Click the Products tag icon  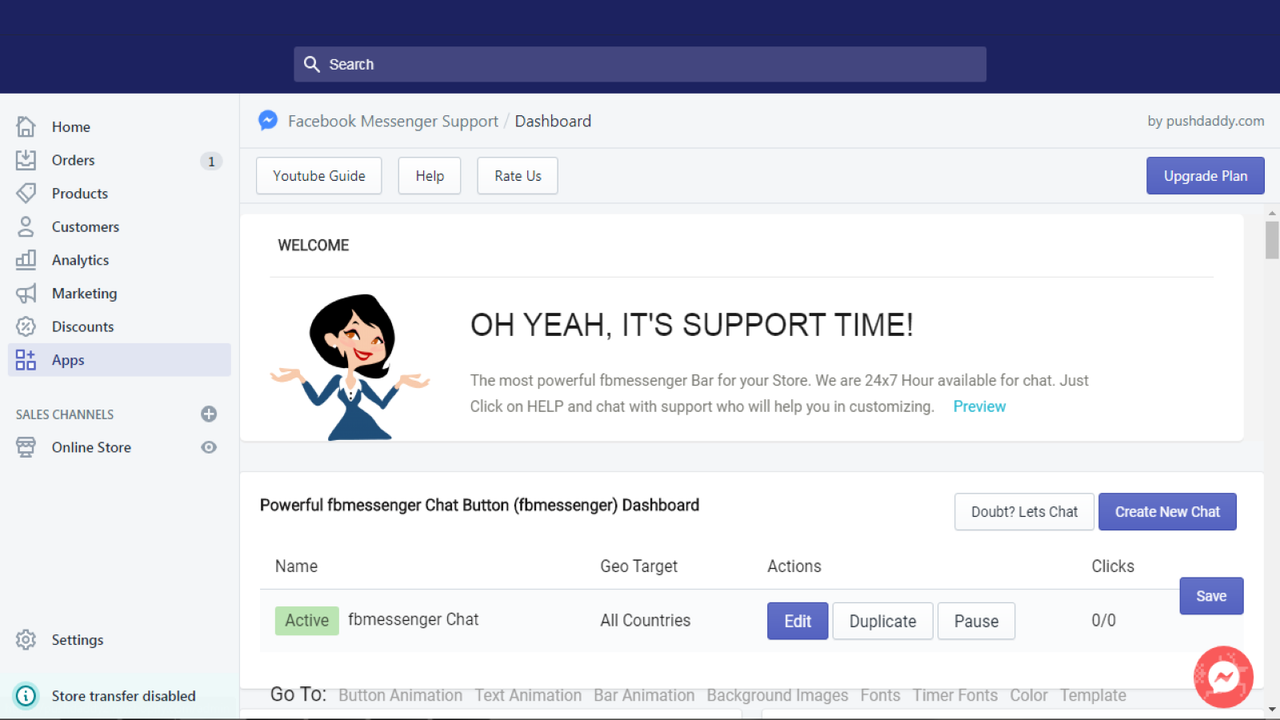pyautogui.click(x=26, y=193)
